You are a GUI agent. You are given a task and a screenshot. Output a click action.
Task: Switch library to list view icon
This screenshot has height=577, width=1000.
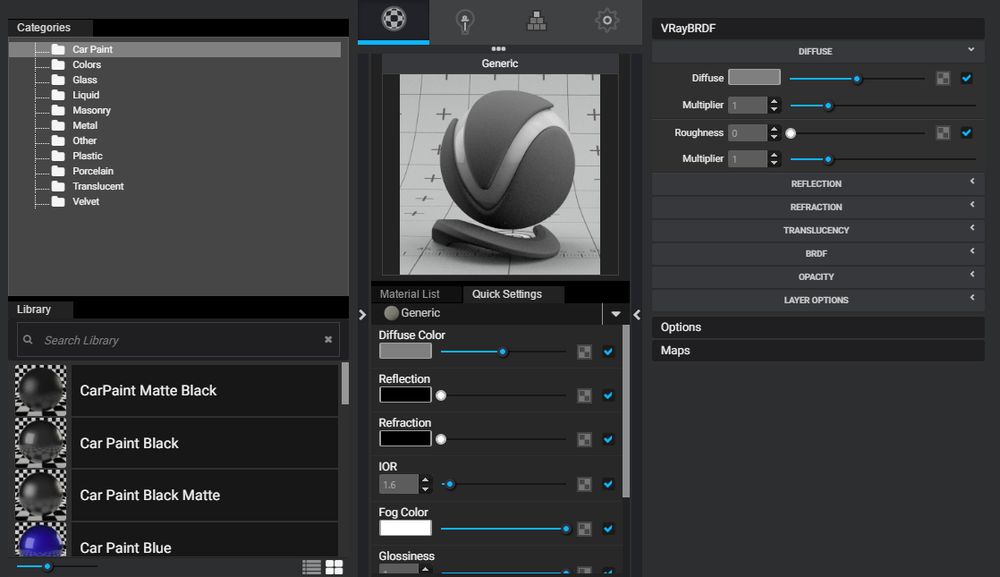(x=312, y=567)
